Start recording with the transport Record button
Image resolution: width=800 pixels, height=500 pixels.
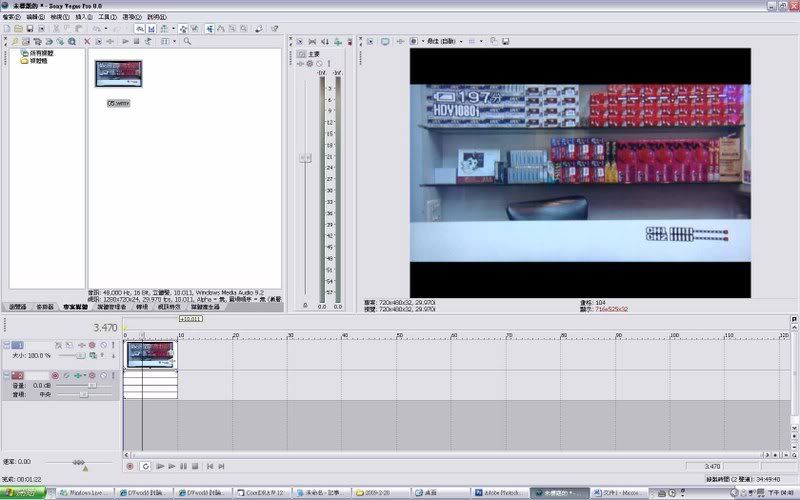point(130,466)
